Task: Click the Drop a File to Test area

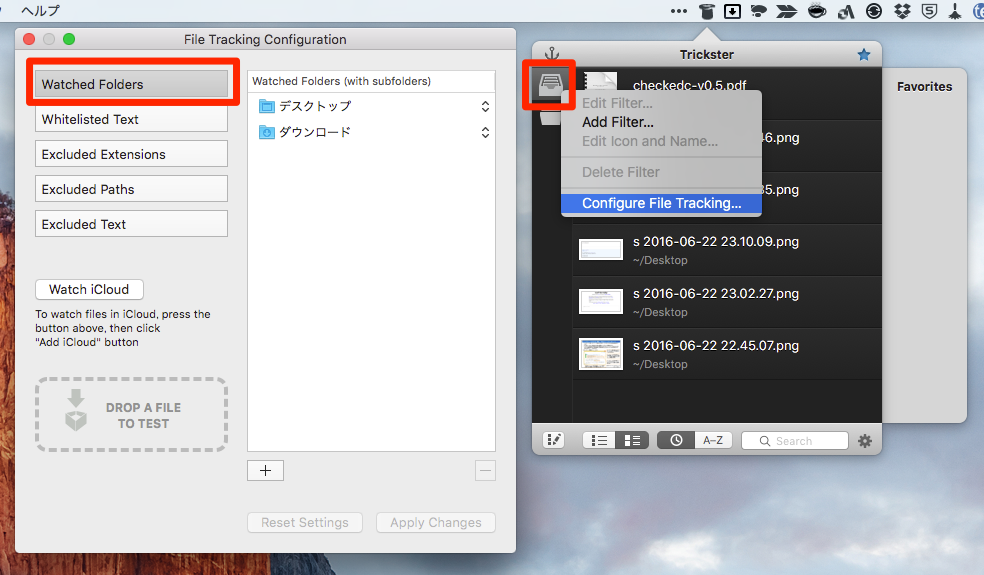Action: coord(131,414)
